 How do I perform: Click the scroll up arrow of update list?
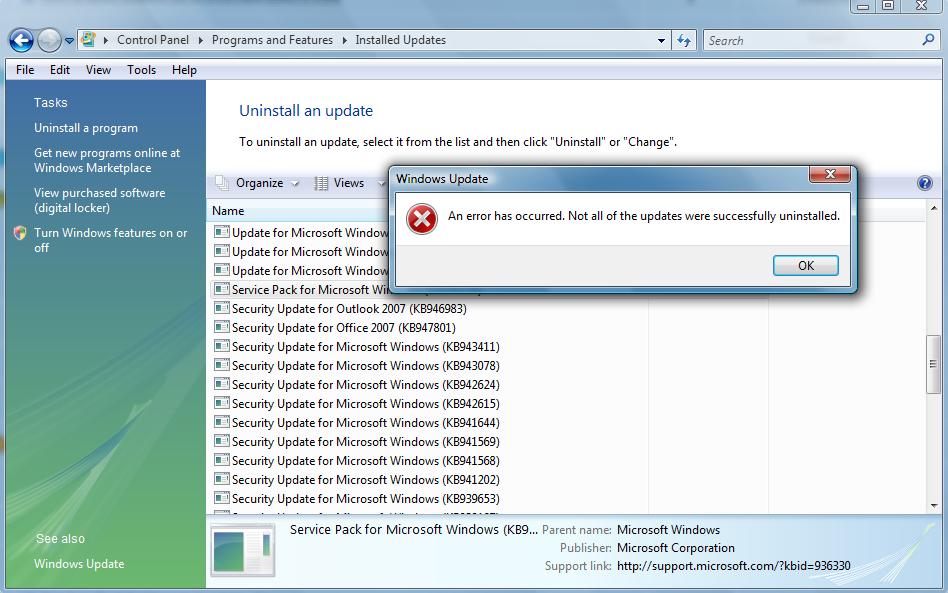point(933,209)
